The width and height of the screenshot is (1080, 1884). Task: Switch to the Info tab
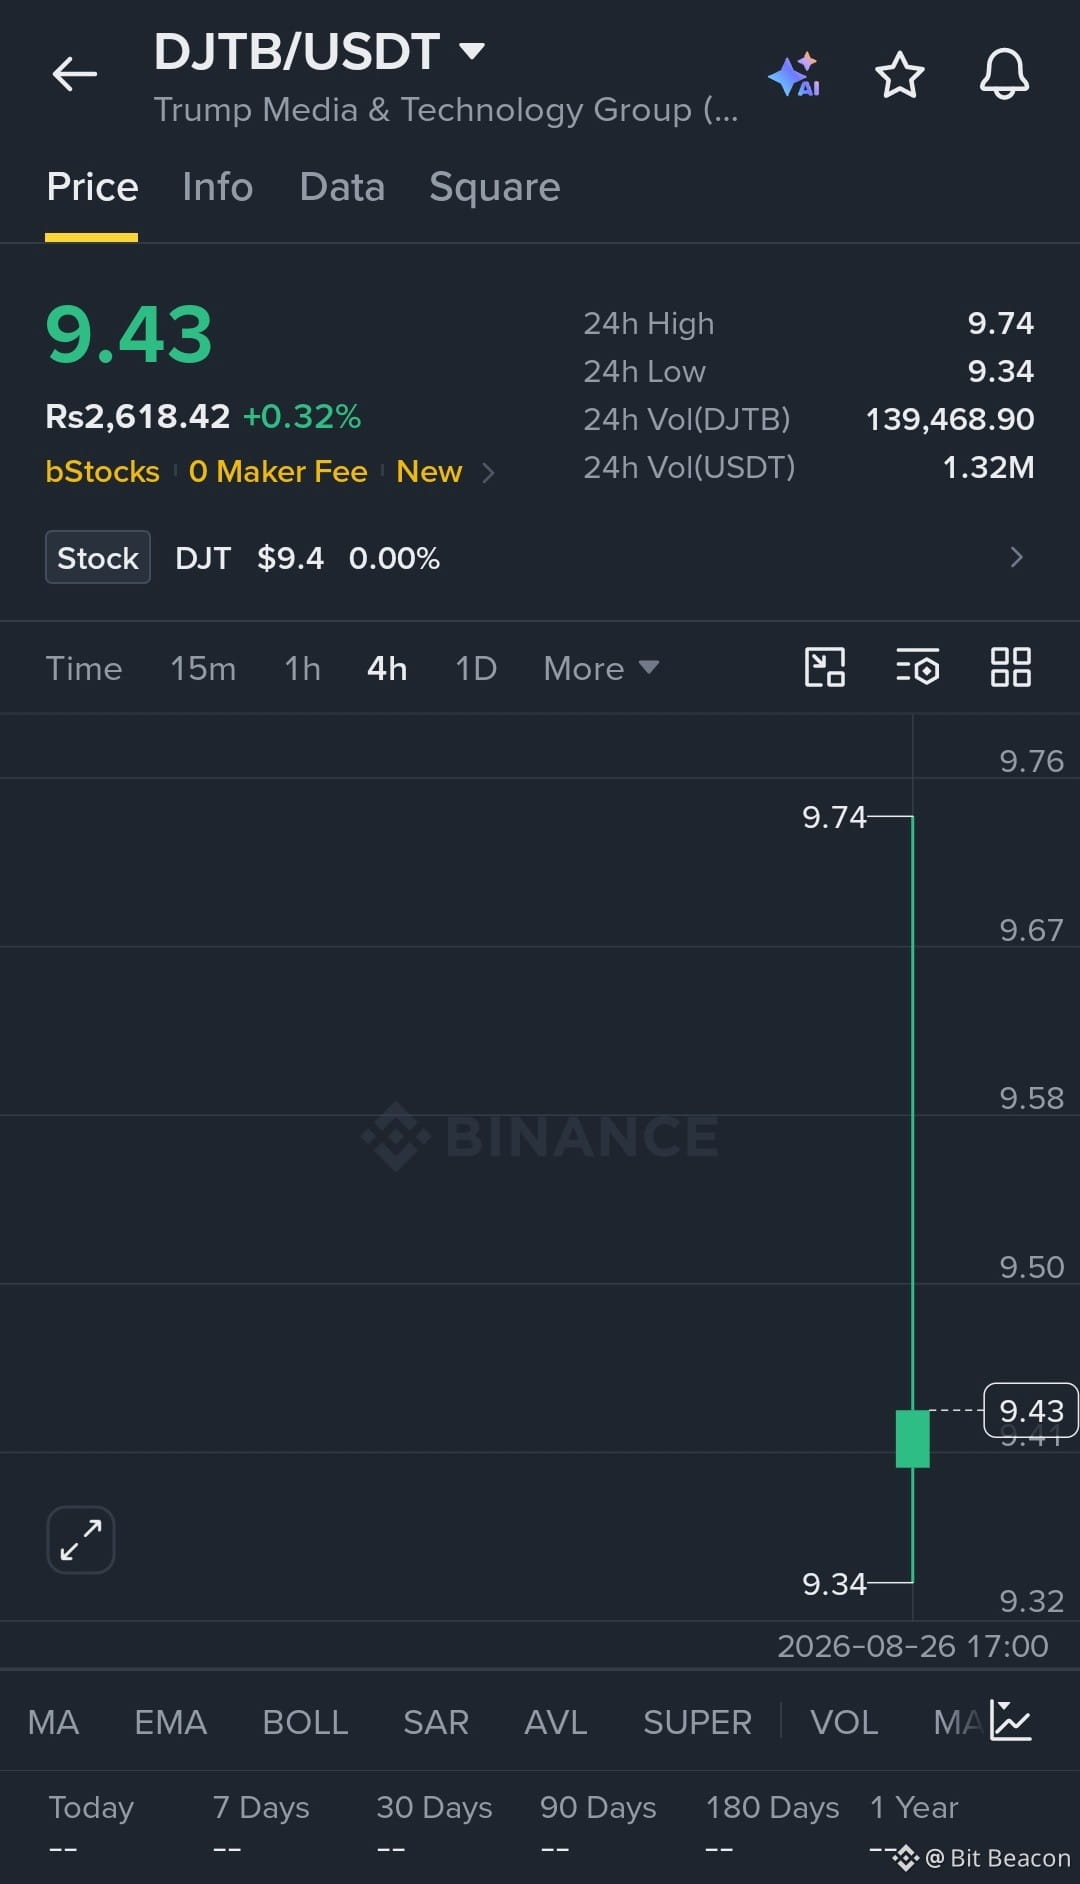(217, 187)
